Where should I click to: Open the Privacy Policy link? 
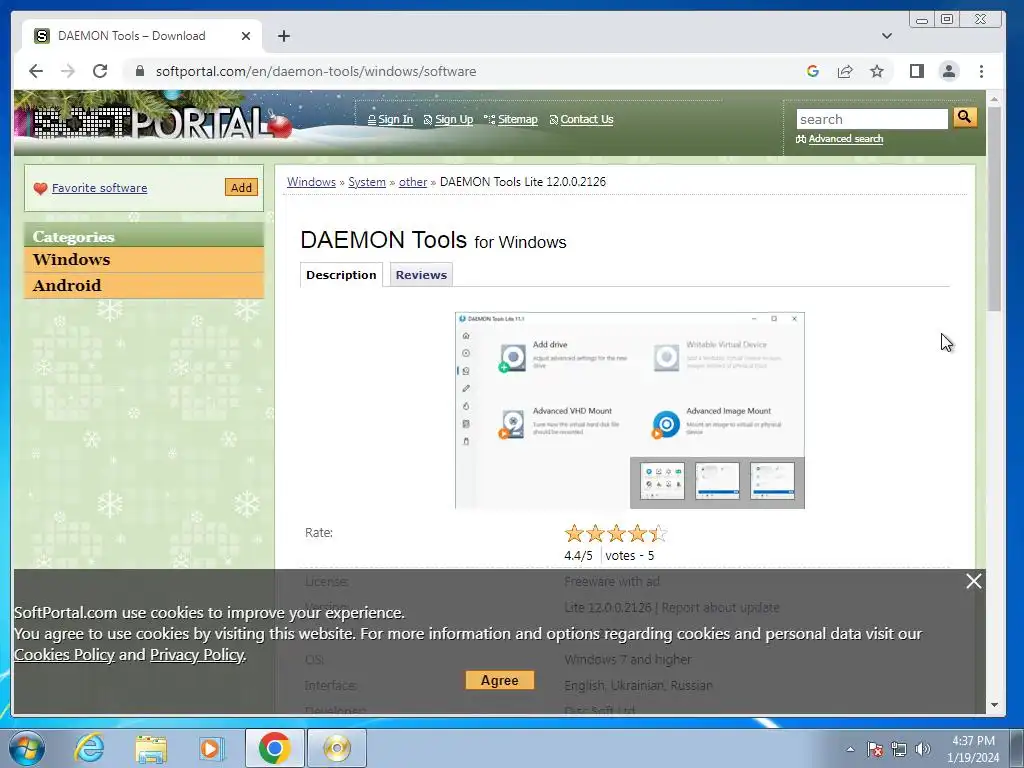197,654
